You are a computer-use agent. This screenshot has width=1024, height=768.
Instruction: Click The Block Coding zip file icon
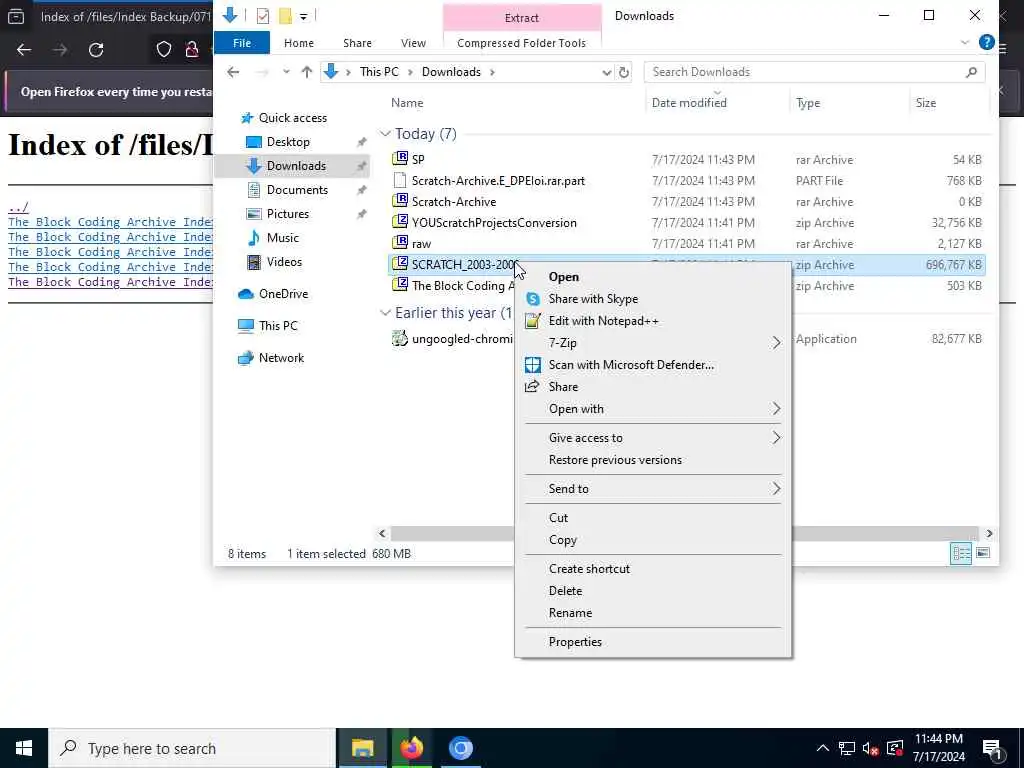400,285
